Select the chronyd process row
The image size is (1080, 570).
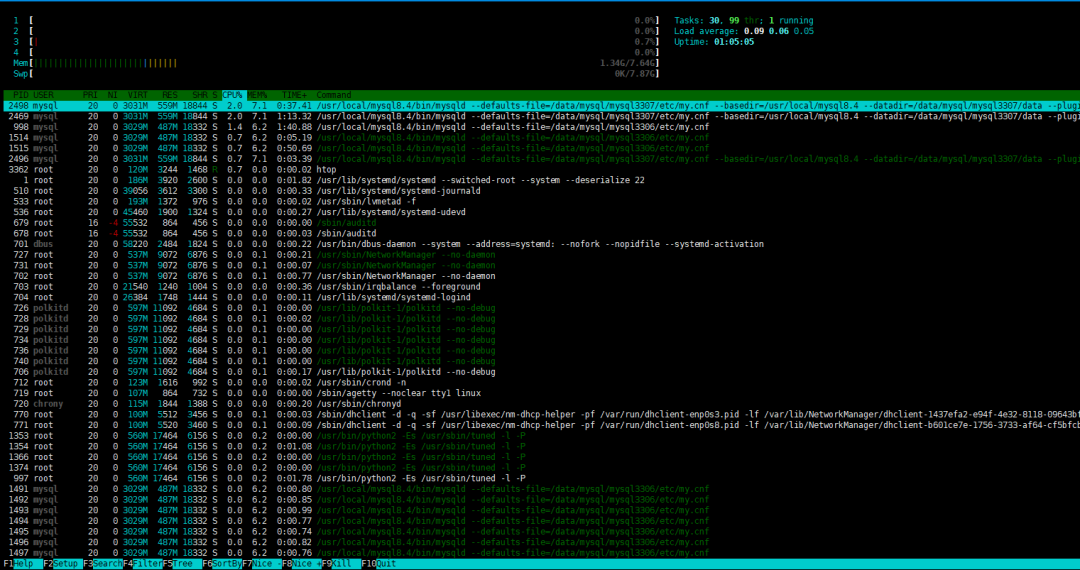point(540,404)
